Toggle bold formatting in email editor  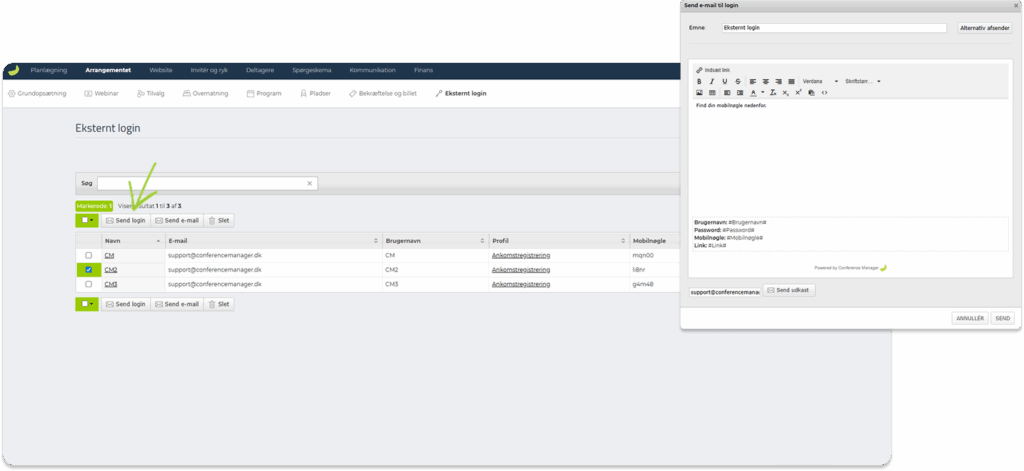699,81
